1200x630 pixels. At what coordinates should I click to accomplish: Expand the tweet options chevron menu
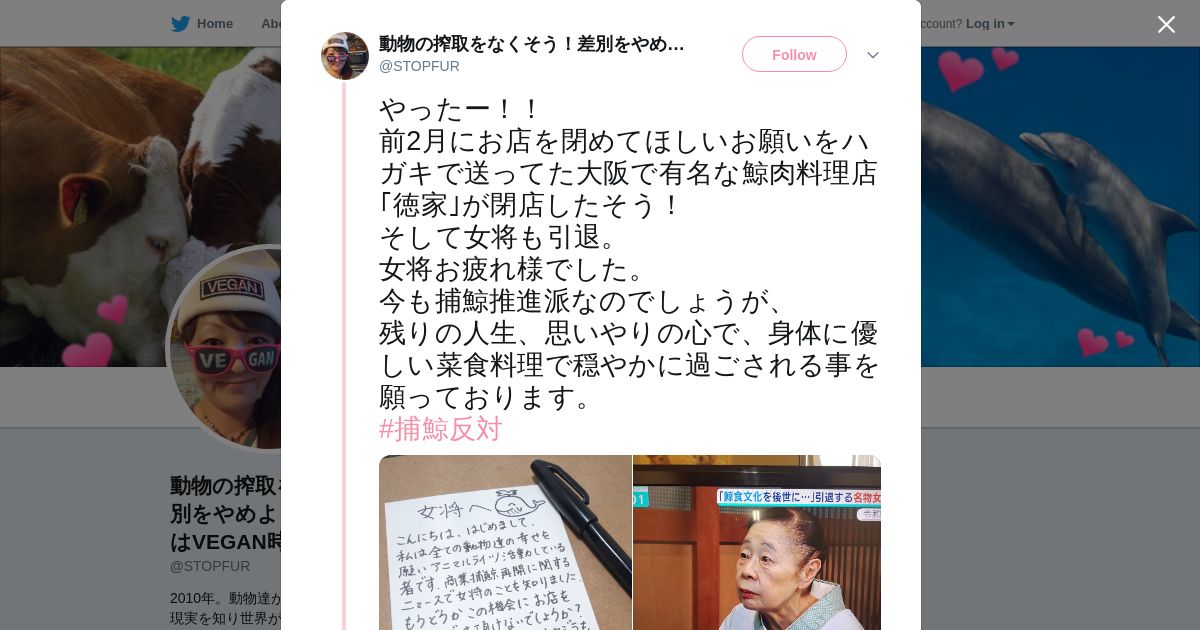(x=872, y=55)
